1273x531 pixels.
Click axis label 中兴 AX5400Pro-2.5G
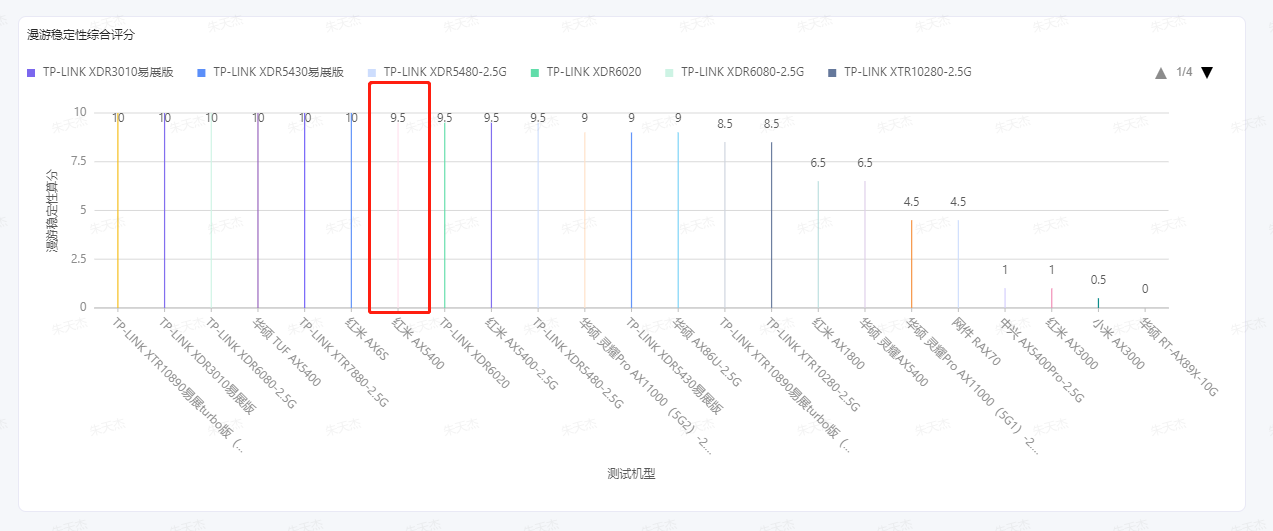click(x=1041, y=360)
